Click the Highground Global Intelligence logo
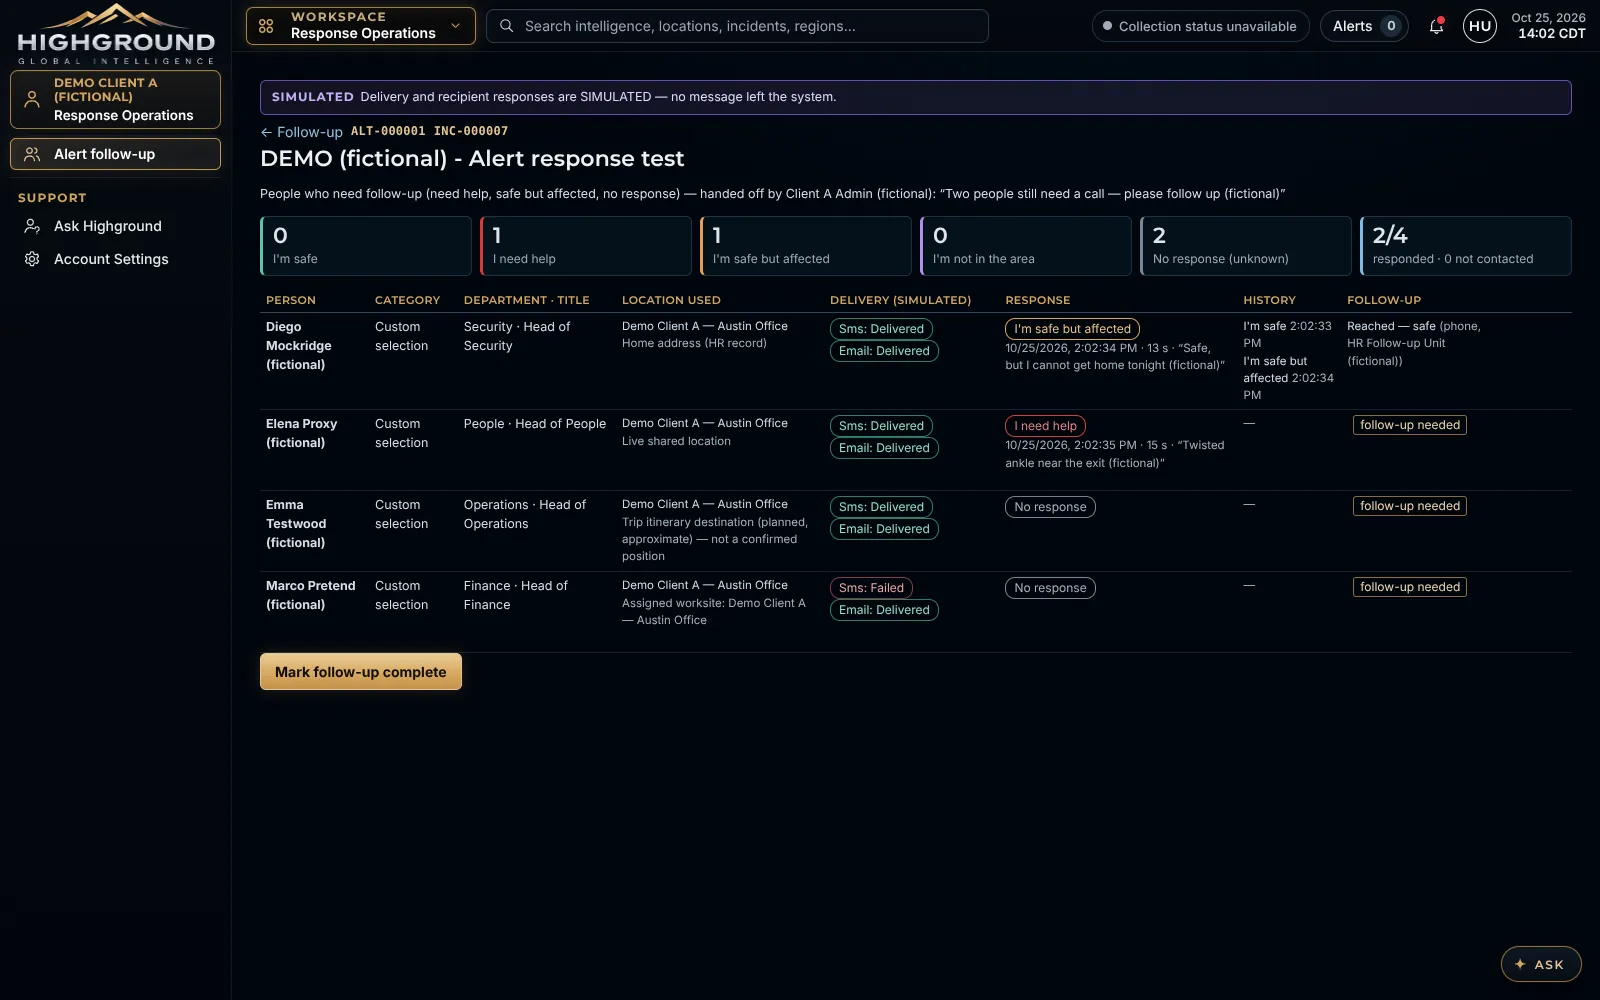1600x1000 pixels. point(116,34)
